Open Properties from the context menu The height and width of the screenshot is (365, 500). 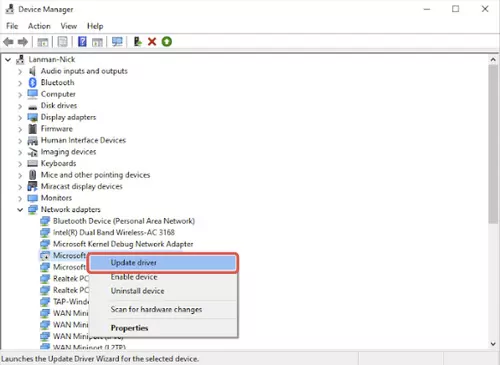click(163, 328)
